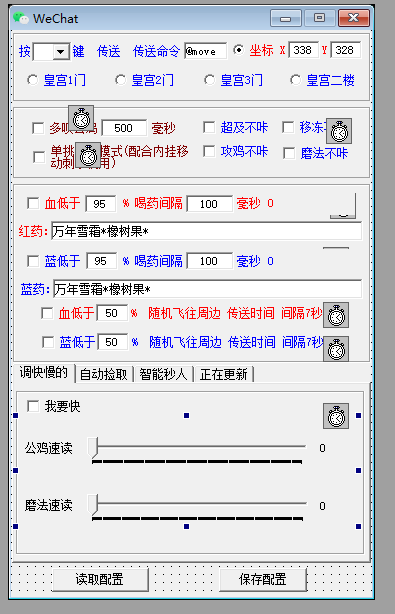The height and width of the screenshot is (614, 395).
Task: Click the 磨法速读 slider handle
Action: click(x=93, y=505)
